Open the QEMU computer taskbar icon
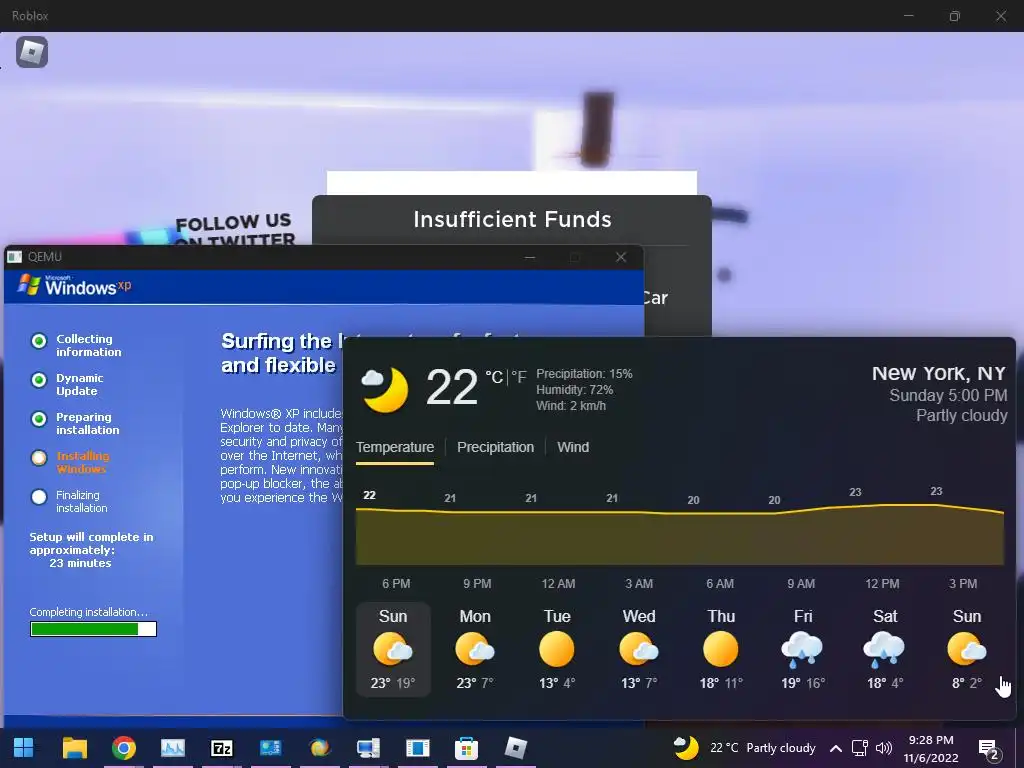The height and width of the screenshot is (768, 1024). (368, 748)
